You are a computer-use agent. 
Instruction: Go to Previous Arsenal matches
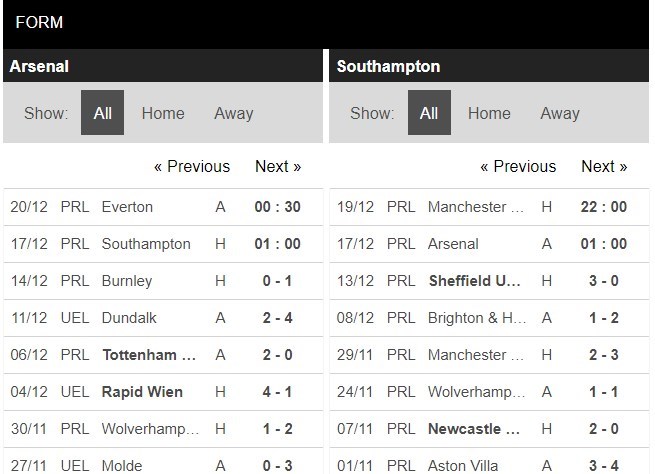pos(192,166)
